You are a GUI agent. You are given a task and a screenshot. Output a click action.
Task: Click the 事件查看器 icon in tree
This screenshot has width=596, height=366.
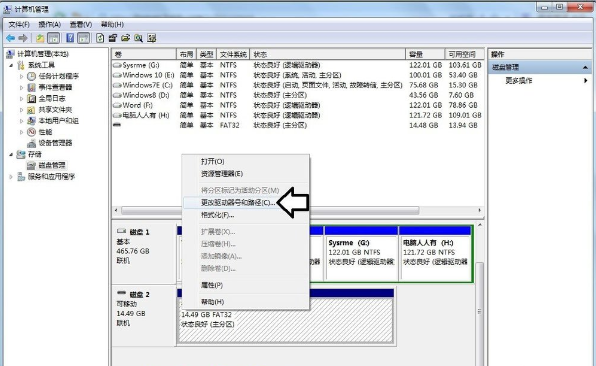32,87
